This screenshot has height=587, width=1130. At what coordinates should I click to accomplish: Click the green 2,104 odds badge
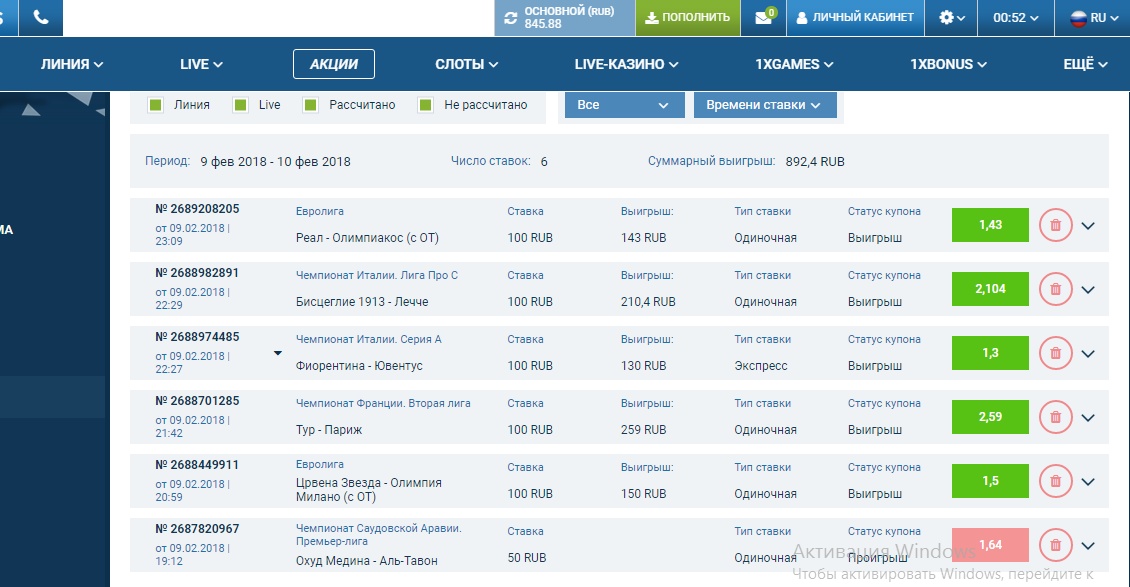[990, 289]
